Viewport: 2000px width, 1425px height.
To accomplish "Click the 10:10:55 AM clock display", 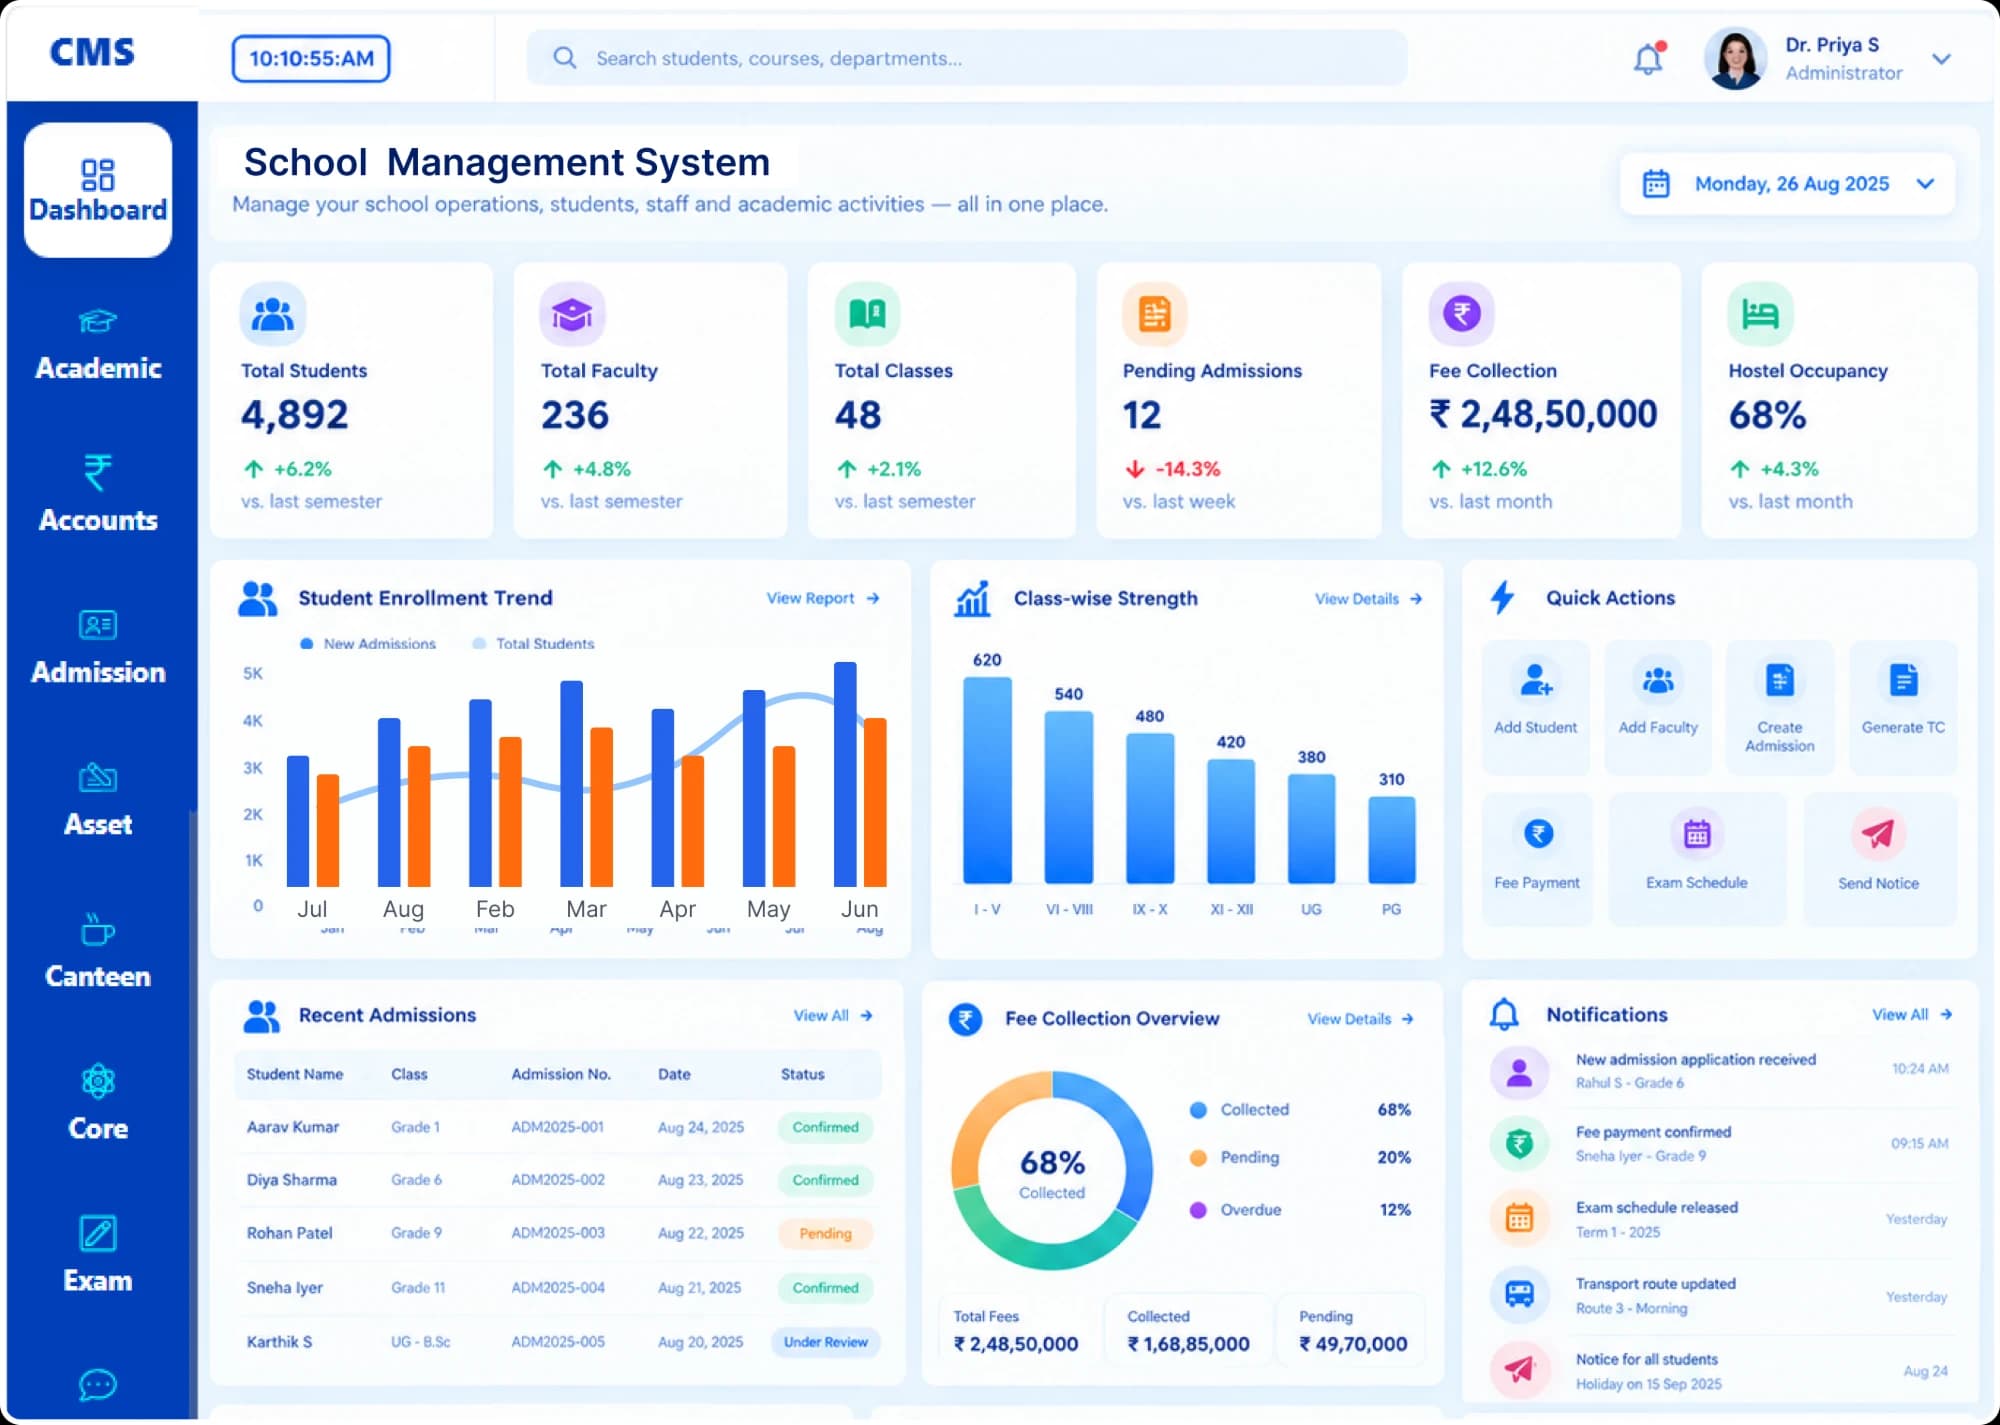I will coord(311,58).
